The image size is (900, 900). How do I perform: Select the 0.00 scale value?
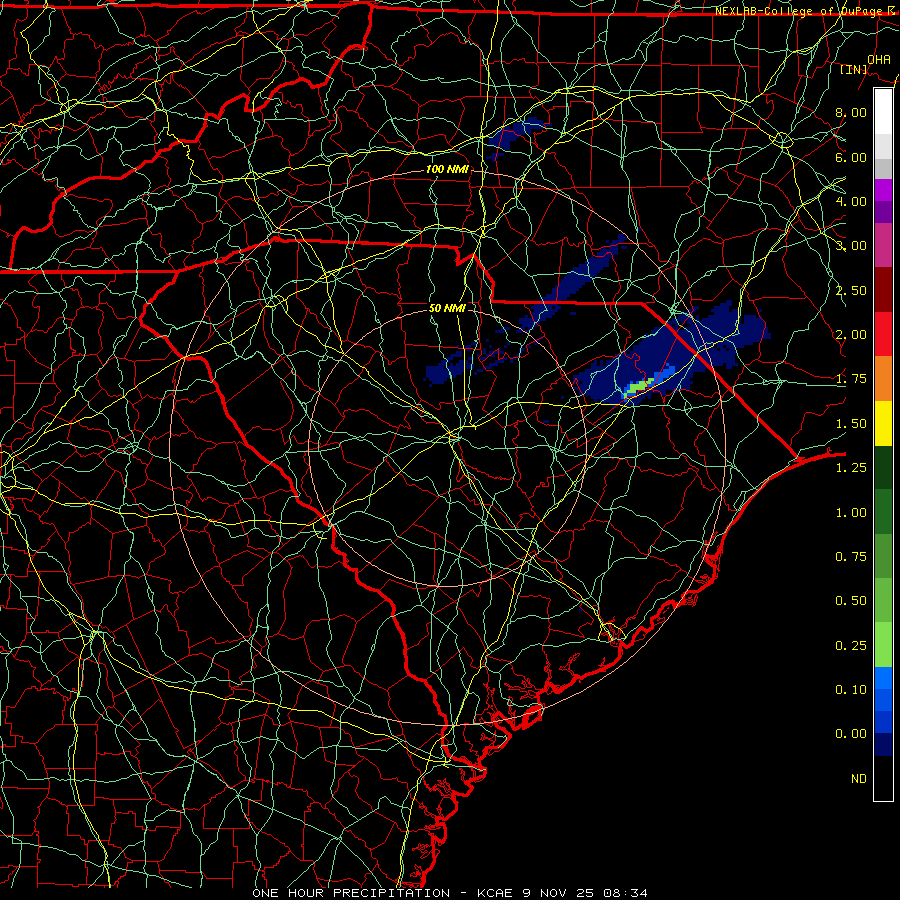pos(851,734)
